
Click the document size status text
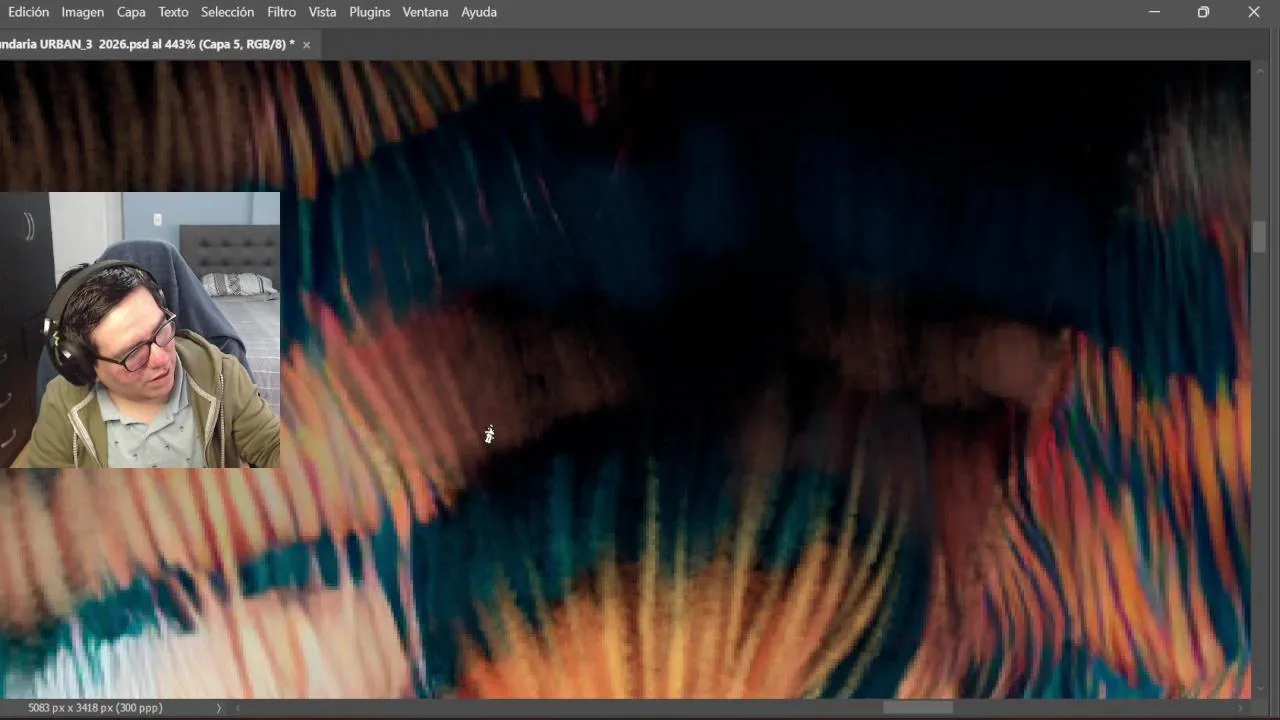95,708
